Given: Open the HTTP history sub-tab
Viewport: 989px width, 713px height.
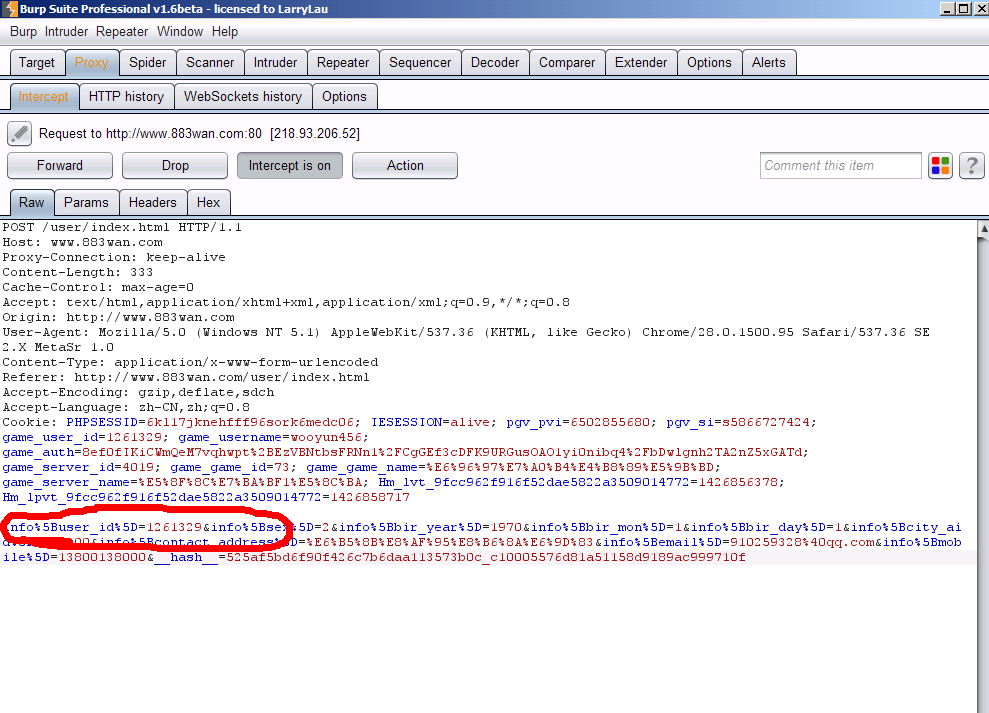Looking at the screenshot, I should pyautogui.click(x=126, y=97).
